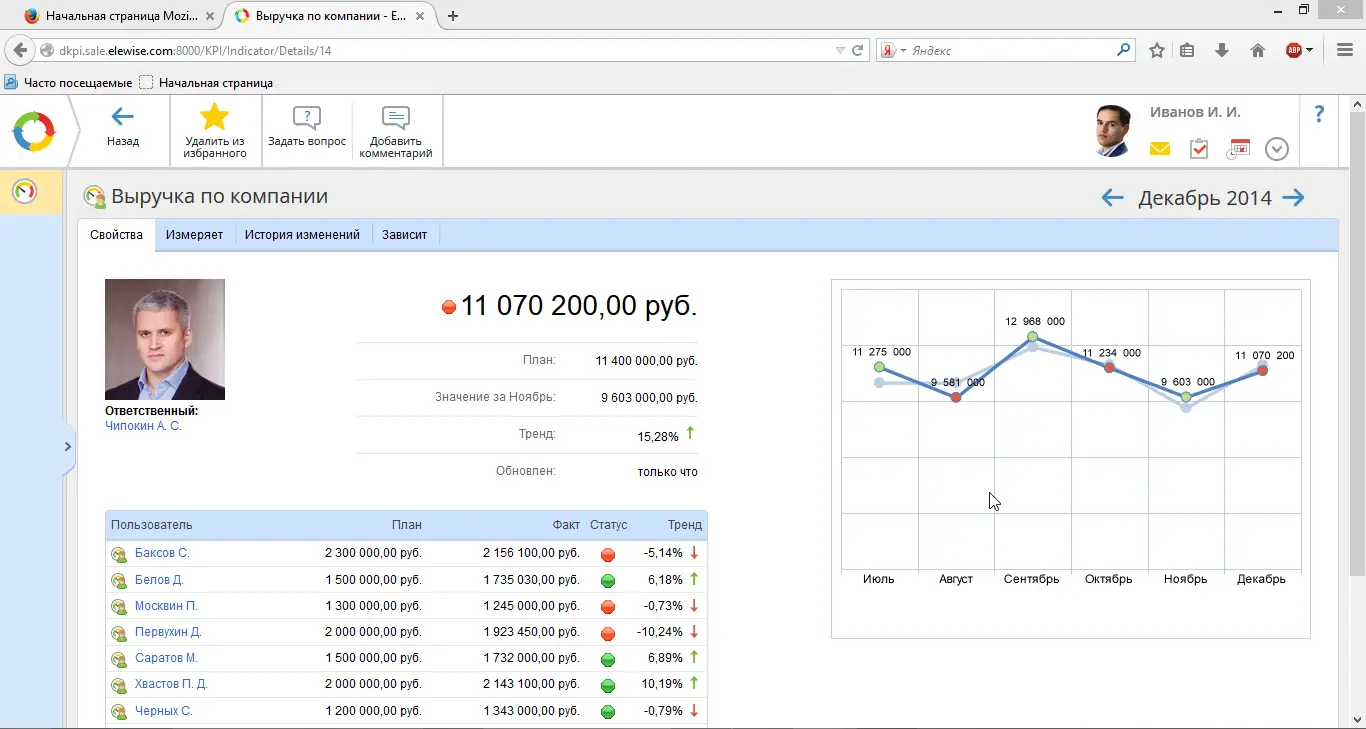The image size is (1366, 729).
Task: Click the Декабрь 2014 period label
Action: [x=1205, y=198]
